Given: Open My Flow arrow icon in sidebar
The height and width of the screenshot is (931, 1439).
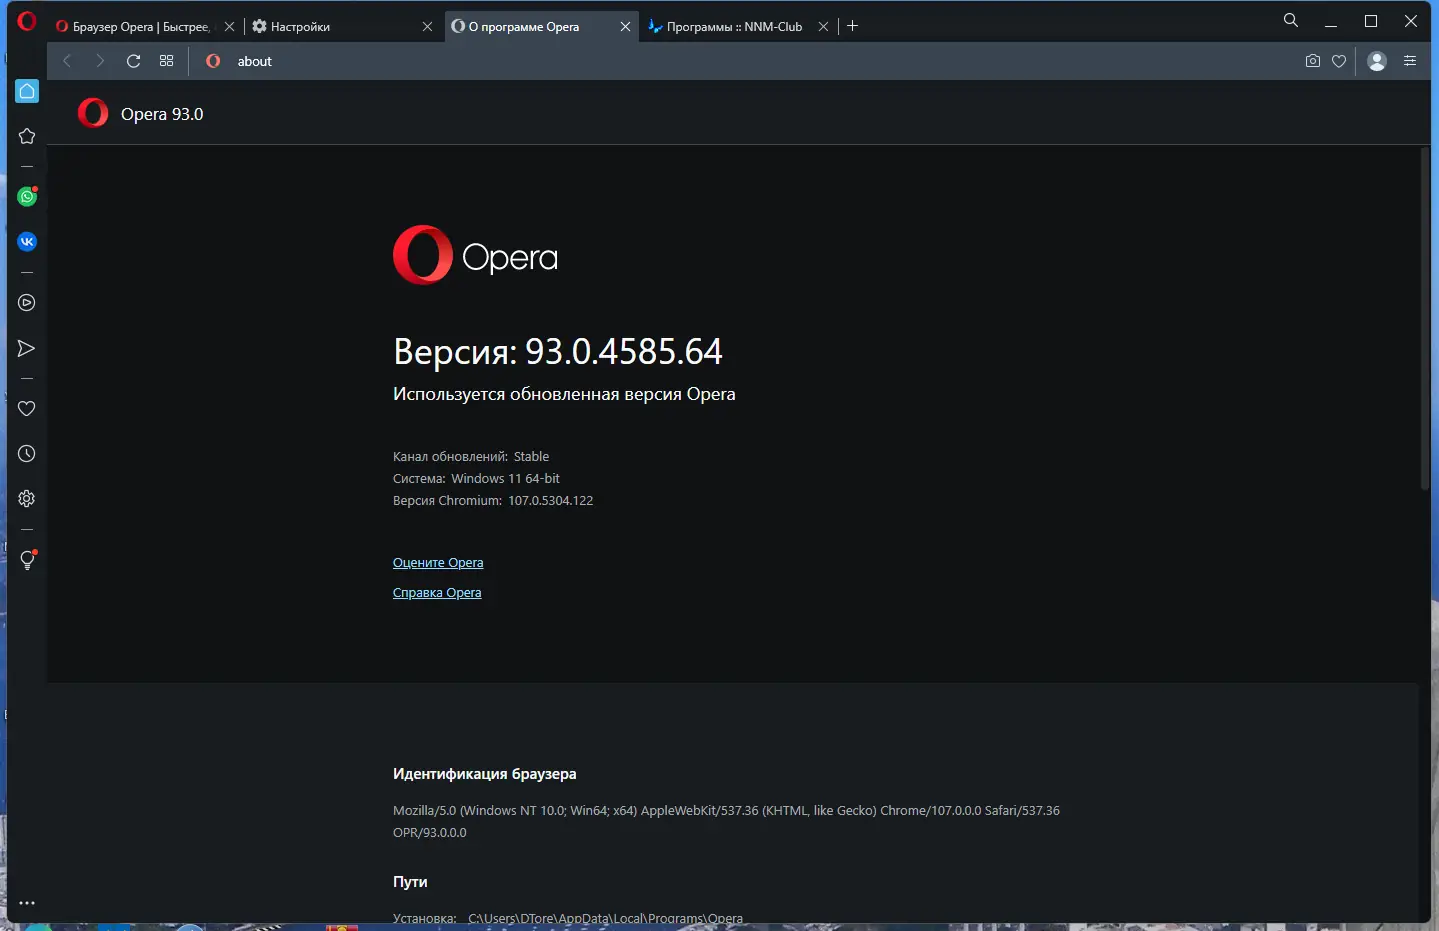Looking at the screenshot, I should click(27, 348).
